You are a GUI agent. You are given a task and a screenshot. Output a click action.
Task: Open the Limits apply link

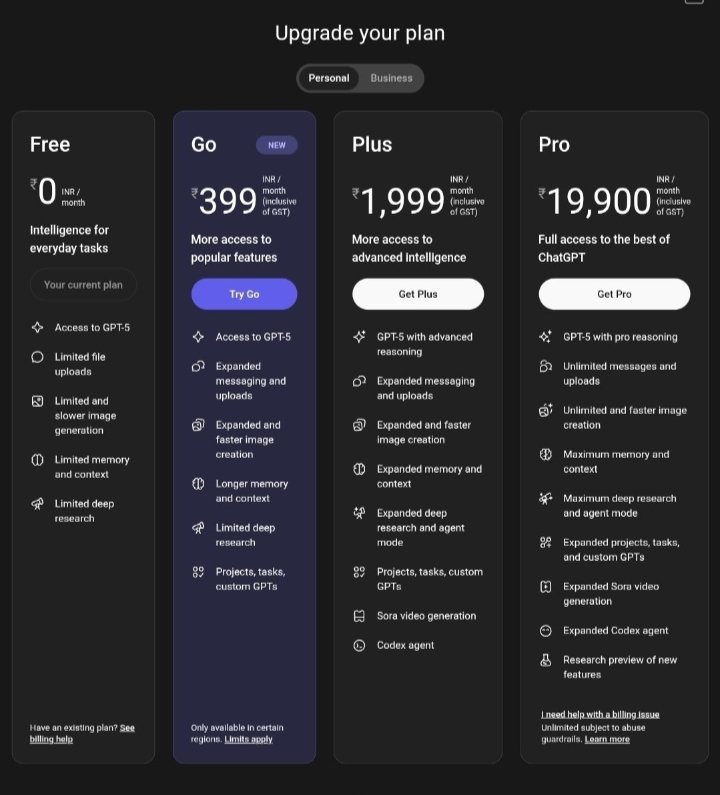click(x=248, y=739)
